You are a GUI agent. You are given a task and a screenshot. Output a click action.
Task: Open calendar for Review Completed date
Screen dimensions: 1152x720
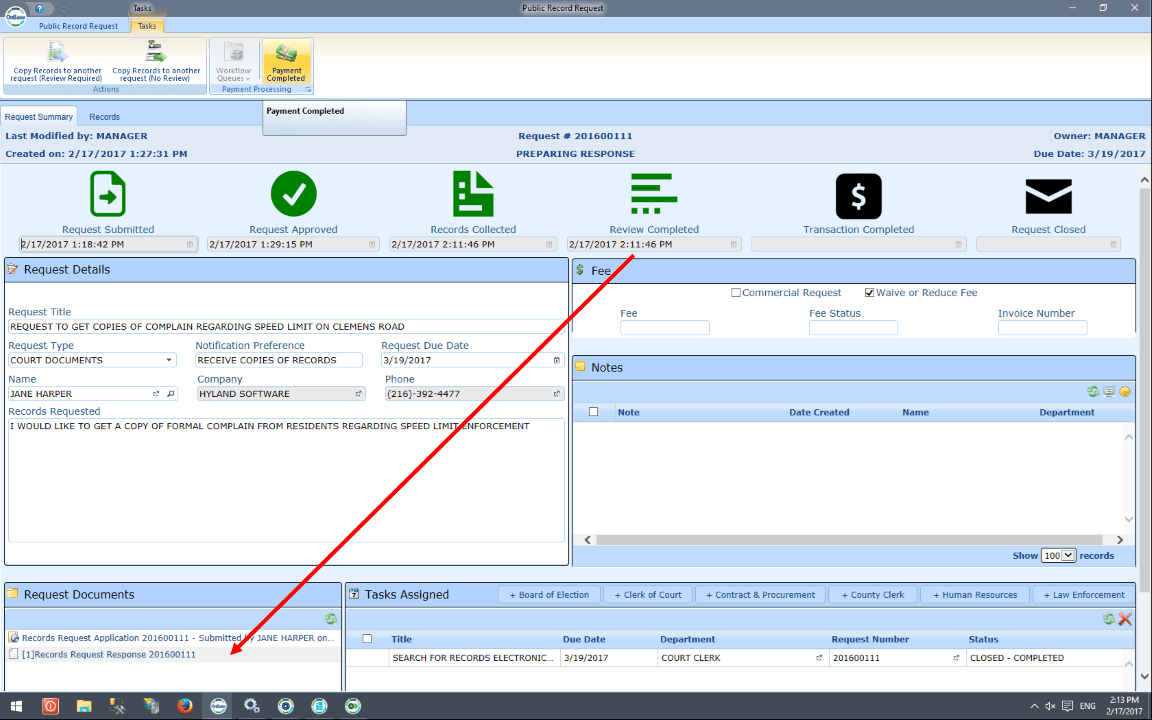click(733, 245)
